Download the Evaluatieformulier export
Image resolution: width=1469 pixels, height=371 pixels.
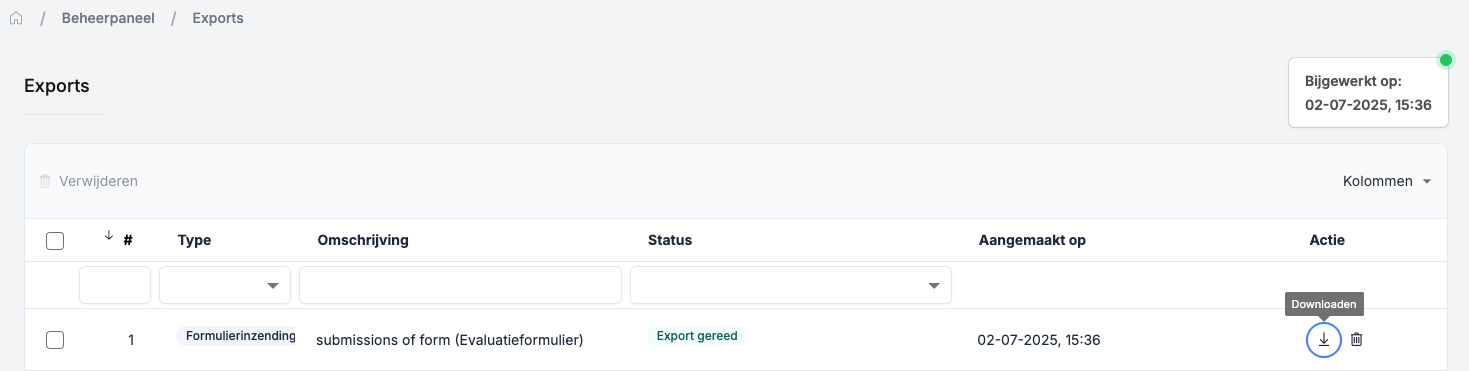tap(1323, 340)
